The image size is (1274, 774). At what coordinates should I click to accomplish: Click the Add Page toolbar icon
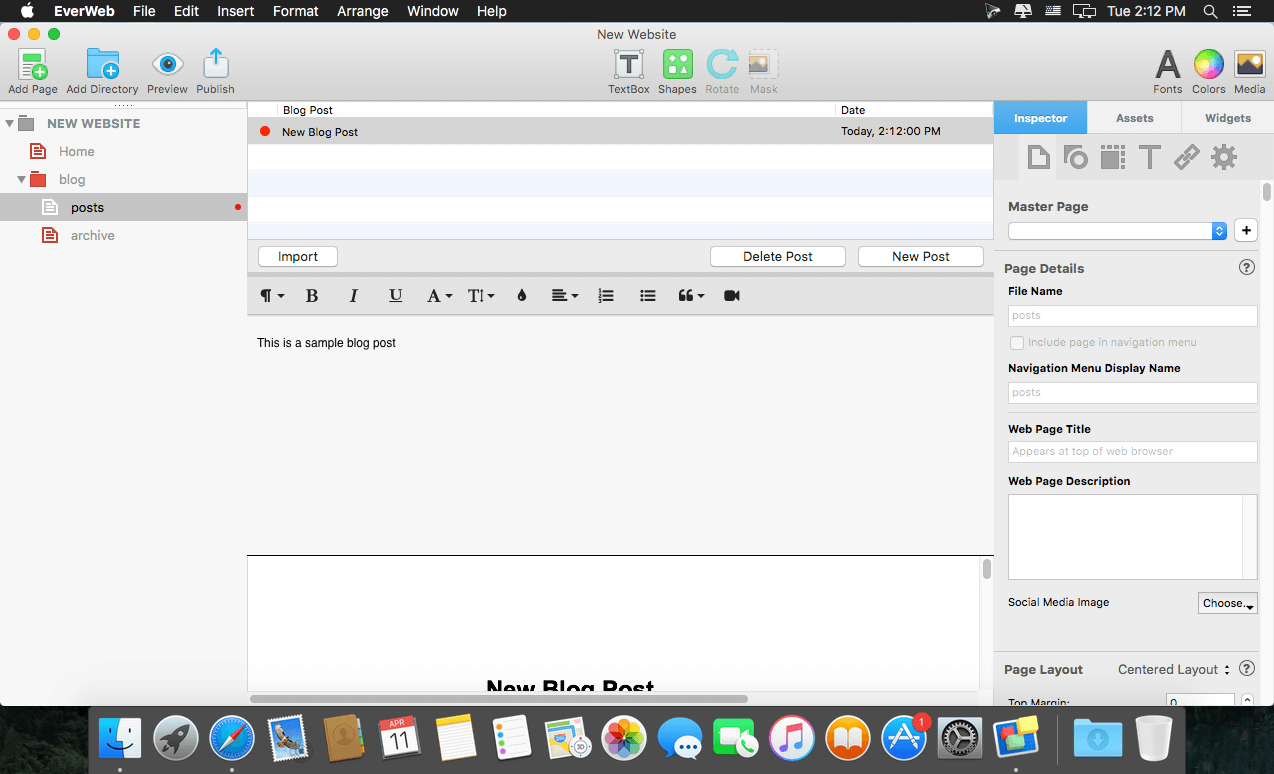tap(32, 66)
